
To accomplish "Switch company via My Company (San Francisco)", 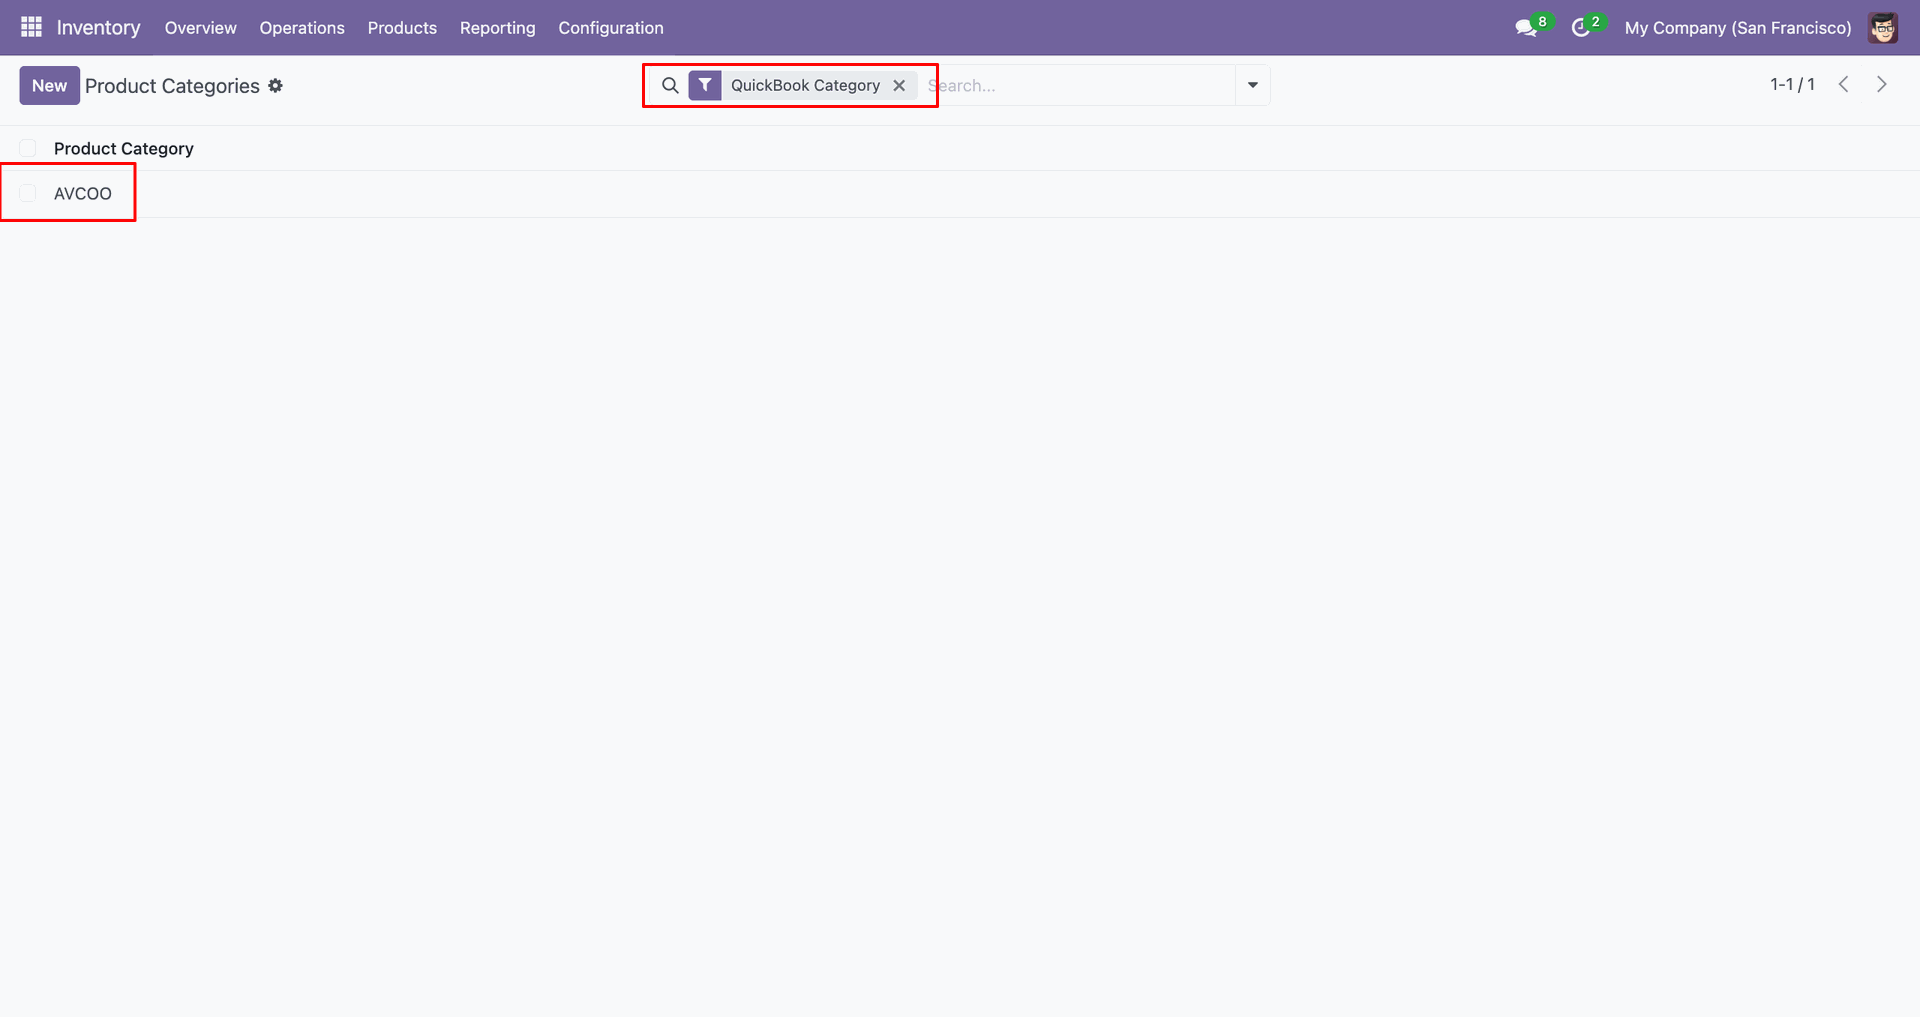I will point(1738,28).
